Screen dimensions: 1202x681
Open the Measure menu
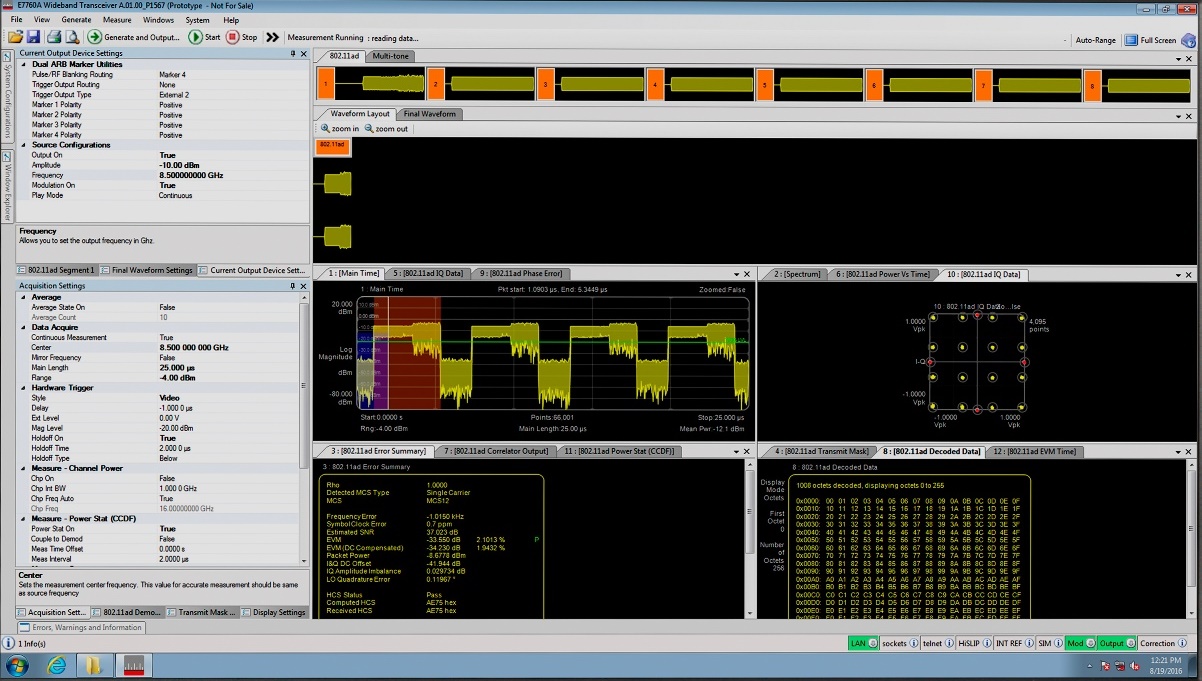(x=117, y=20)
